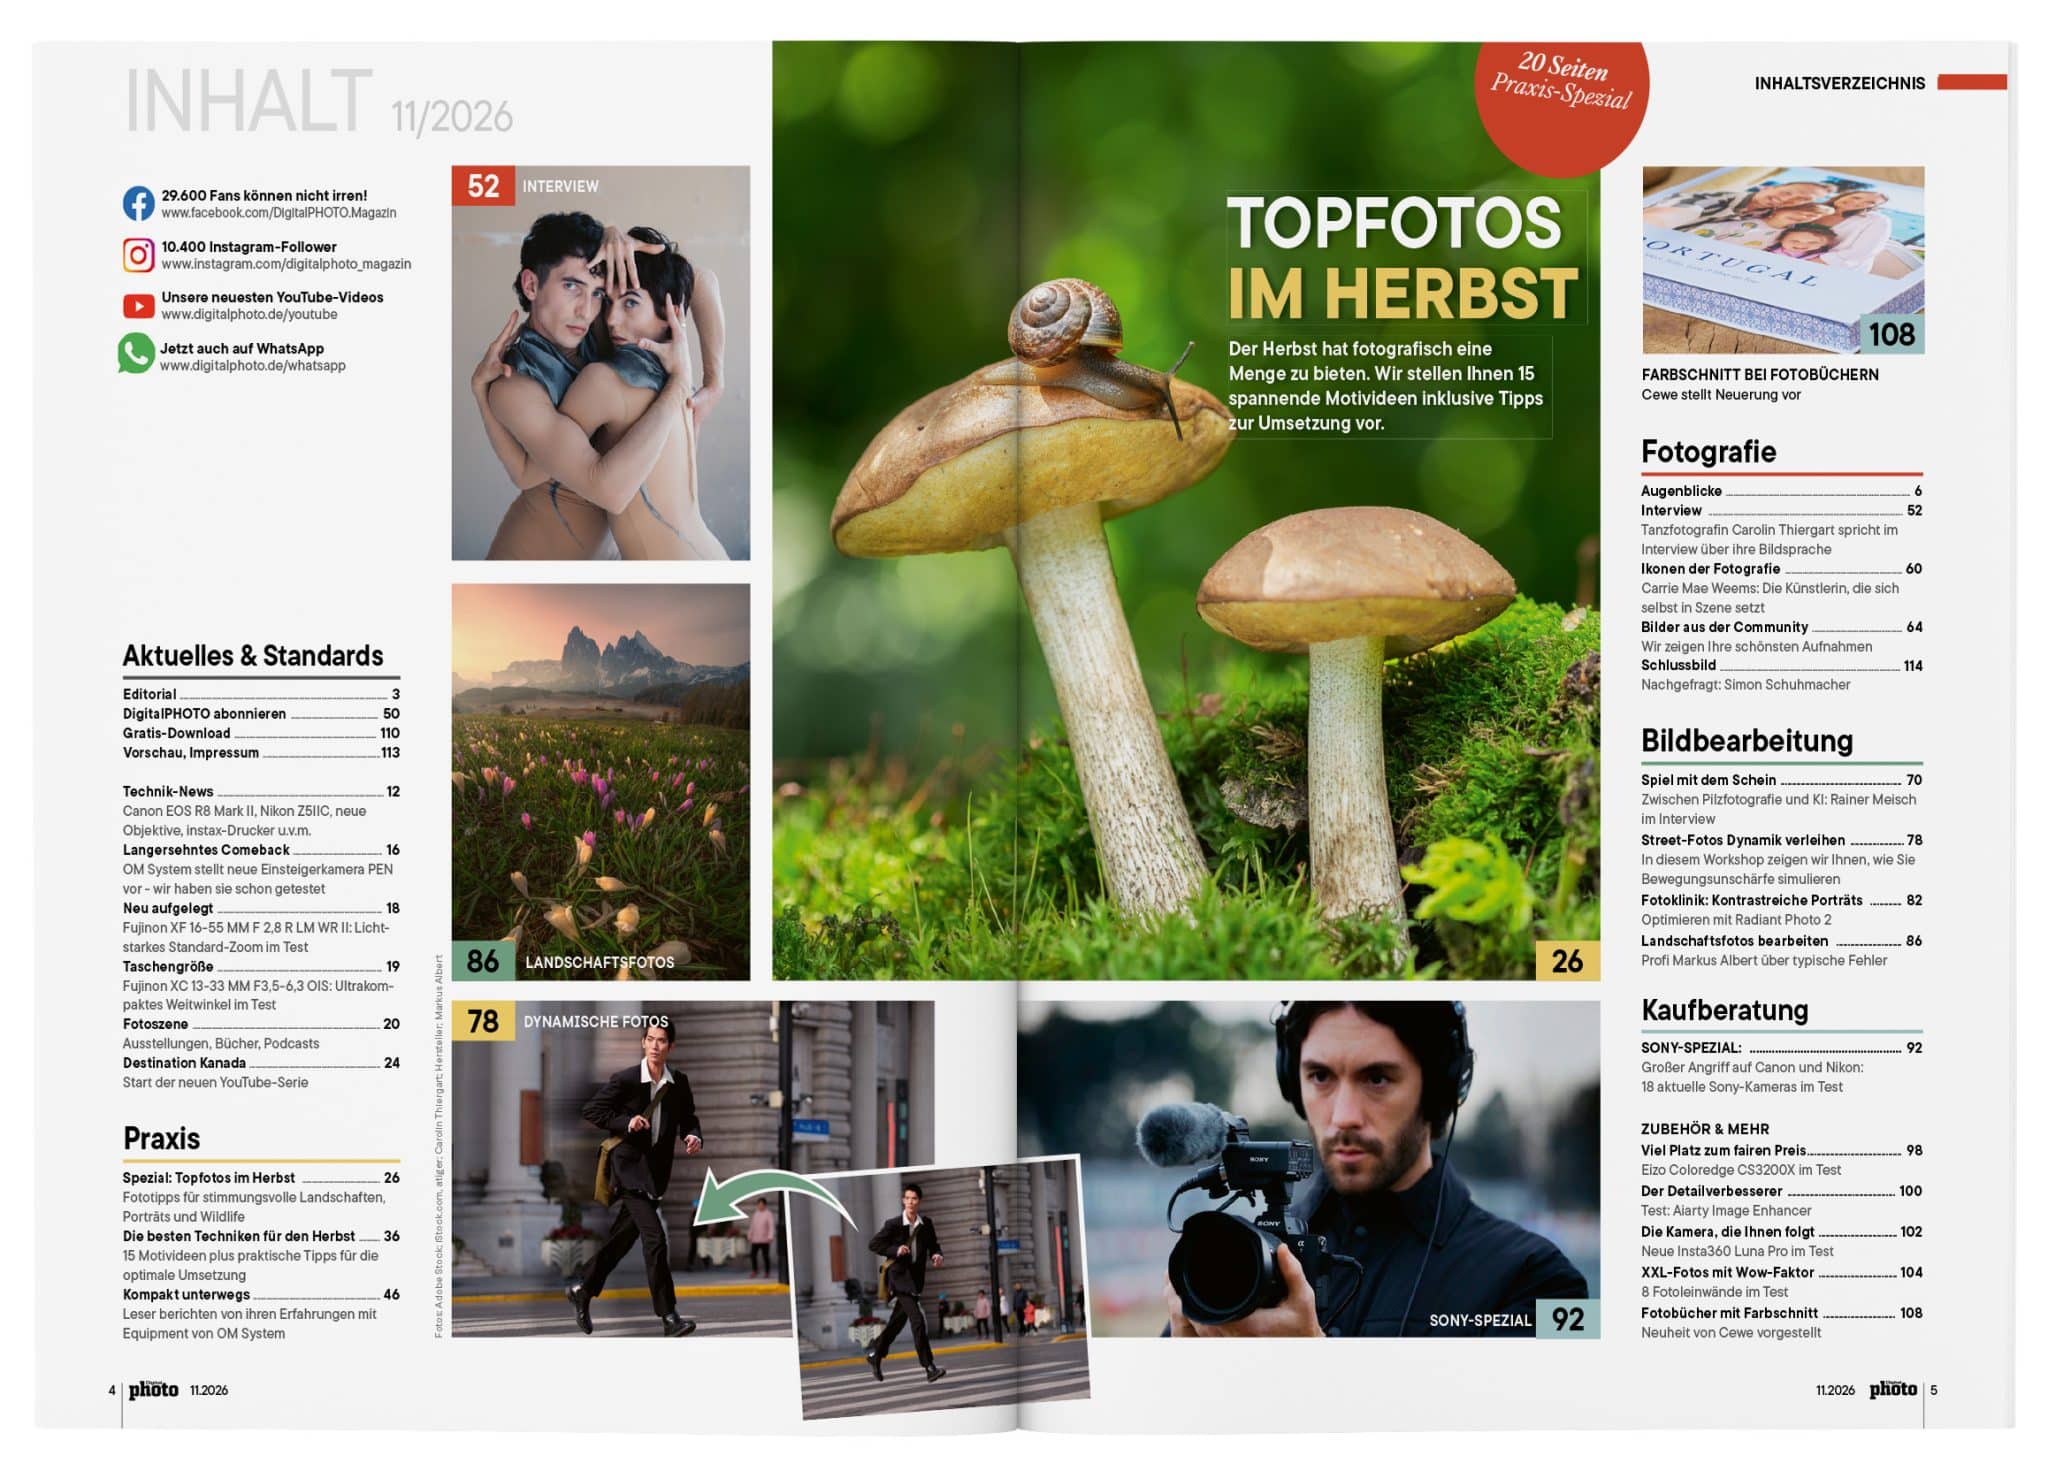
Task: Click the Street-Fotos Dynamik verleihen entry
Action: click(1781, 840)
